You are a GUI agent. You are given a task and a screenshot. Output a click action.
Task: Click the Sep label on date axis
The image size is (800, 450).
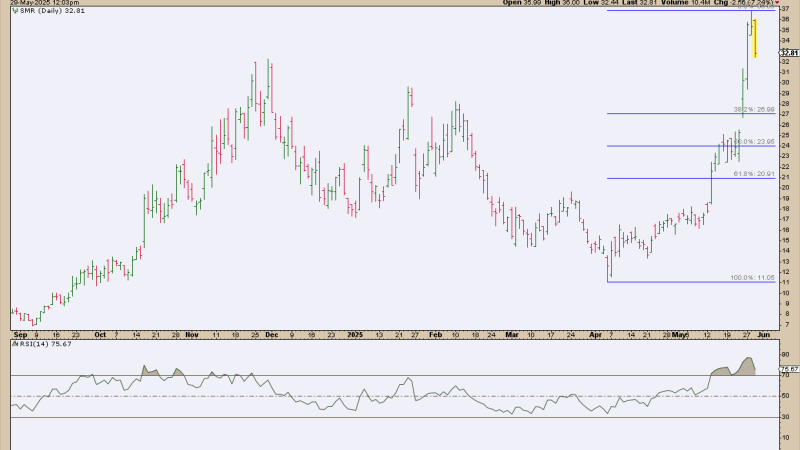(20, 335)
